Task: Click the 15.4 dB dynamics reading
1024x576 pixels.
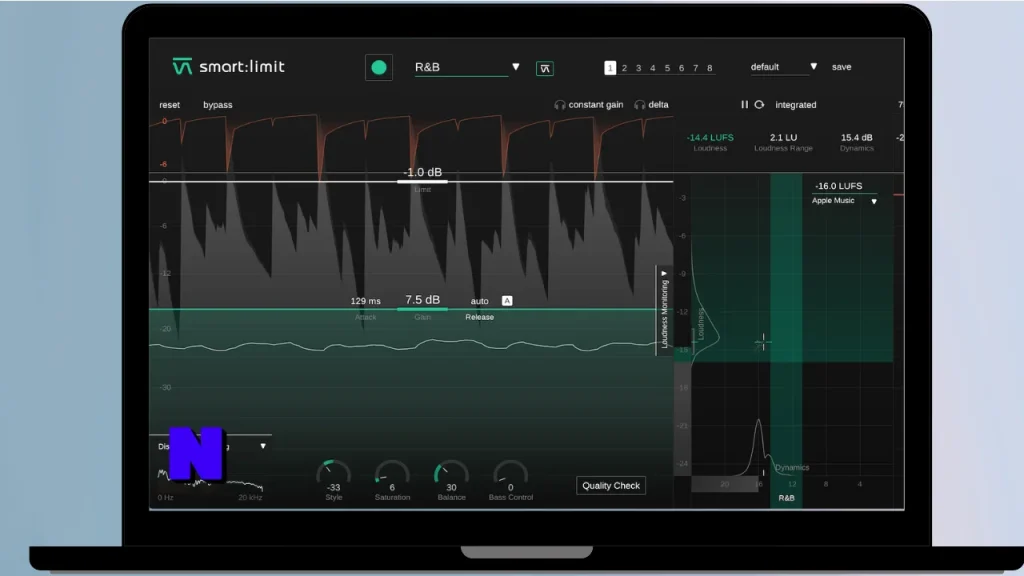Action: pyautogui.click(x=857, y=137)
